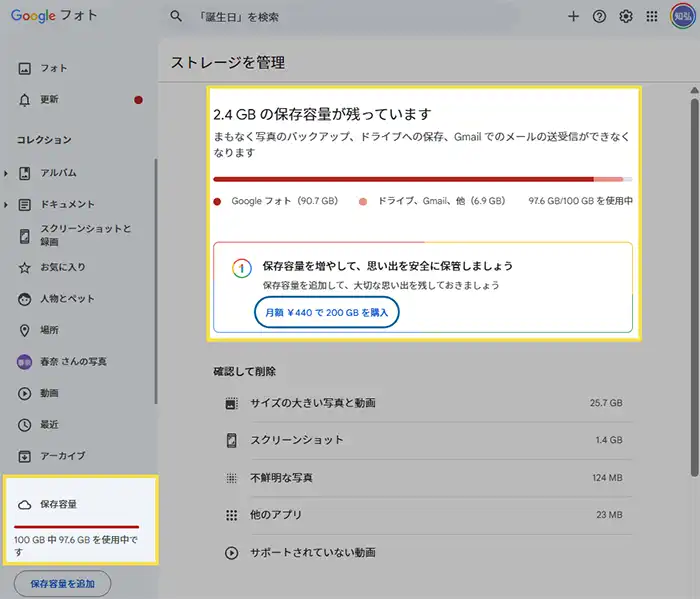Viewport: 700px width, 599px height.
Task: Click the サイズの大きい写真と動画 icon
Action: (231, 403)
